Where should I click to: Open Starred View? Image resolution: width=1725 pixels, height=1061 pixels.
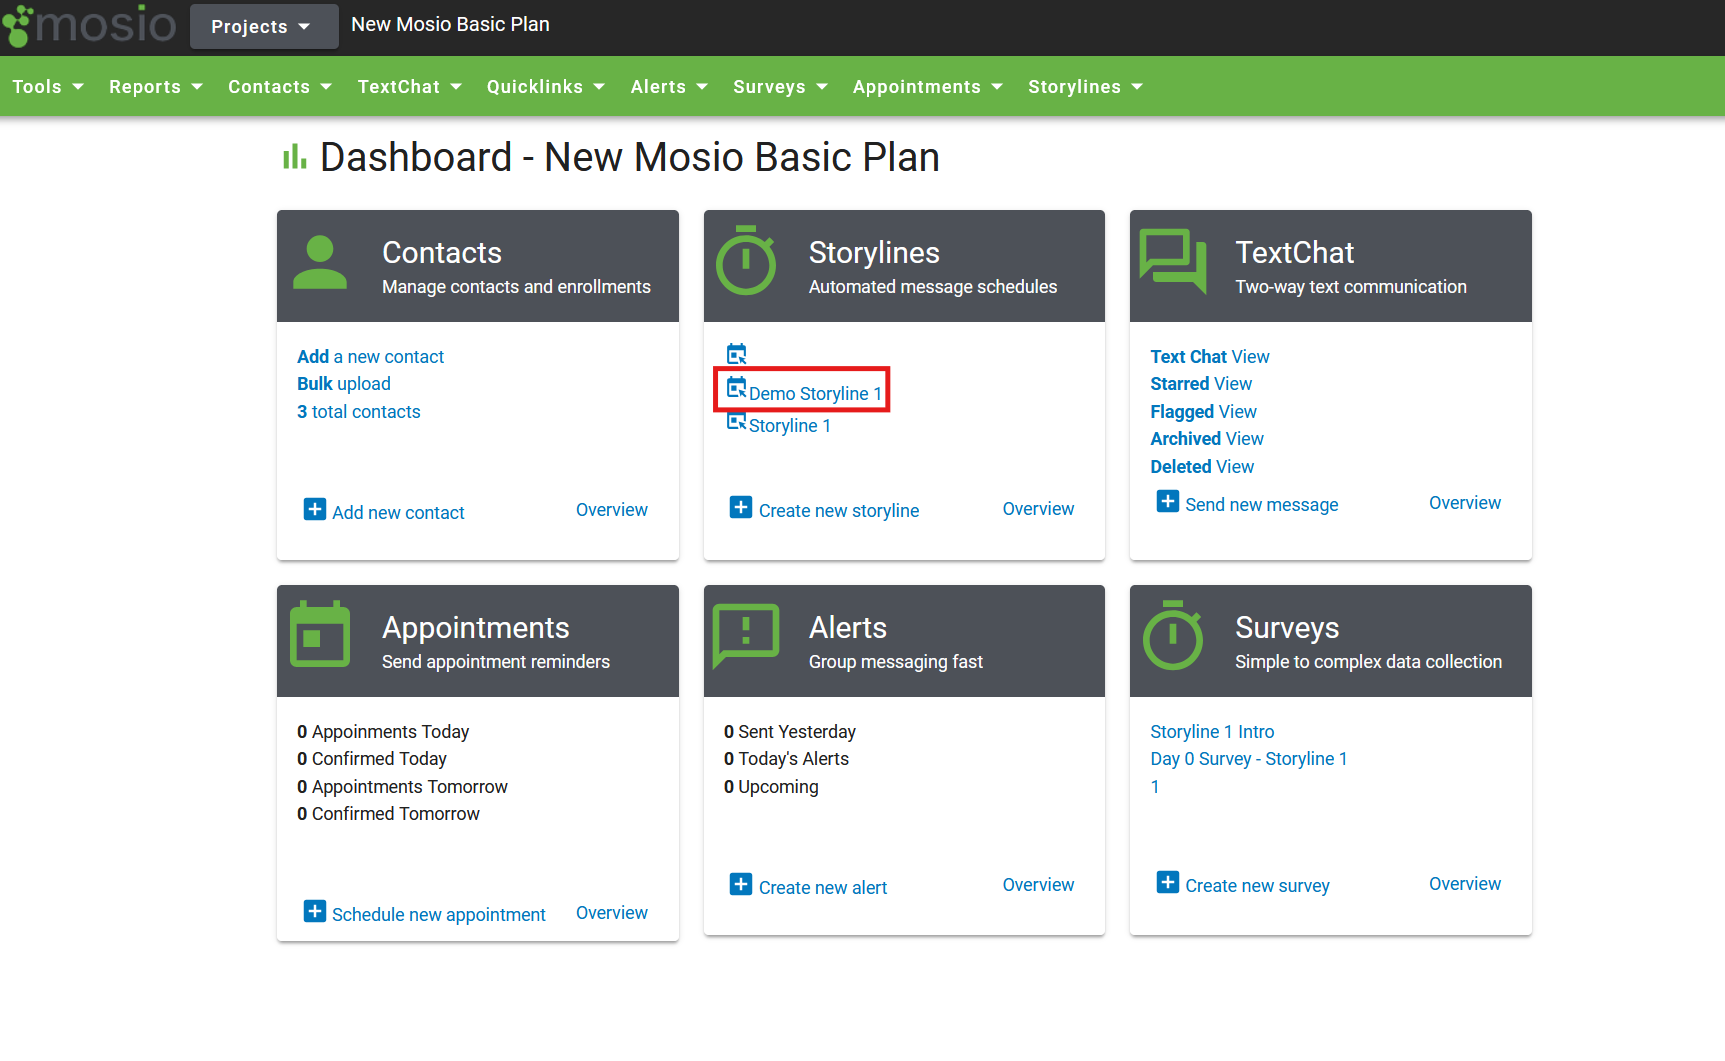tap(1201, 384)
